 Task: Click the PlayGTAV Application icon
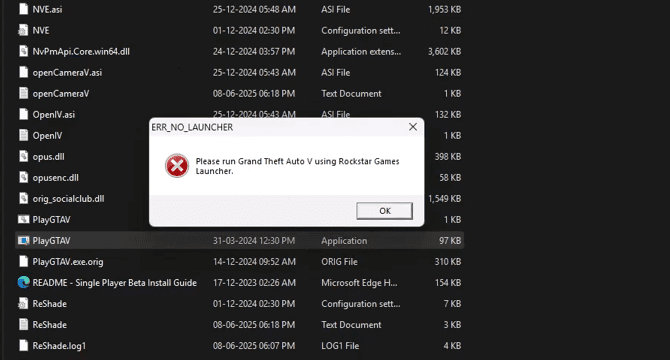[x=24, y=240]
